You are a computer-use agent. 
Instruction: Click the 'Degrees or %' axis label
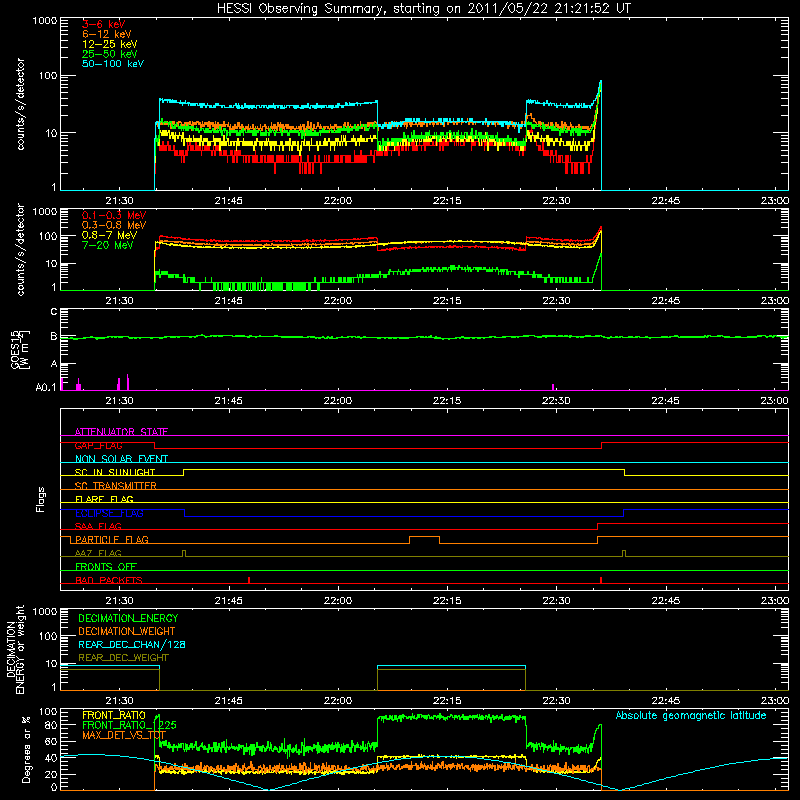click(26, 749)
